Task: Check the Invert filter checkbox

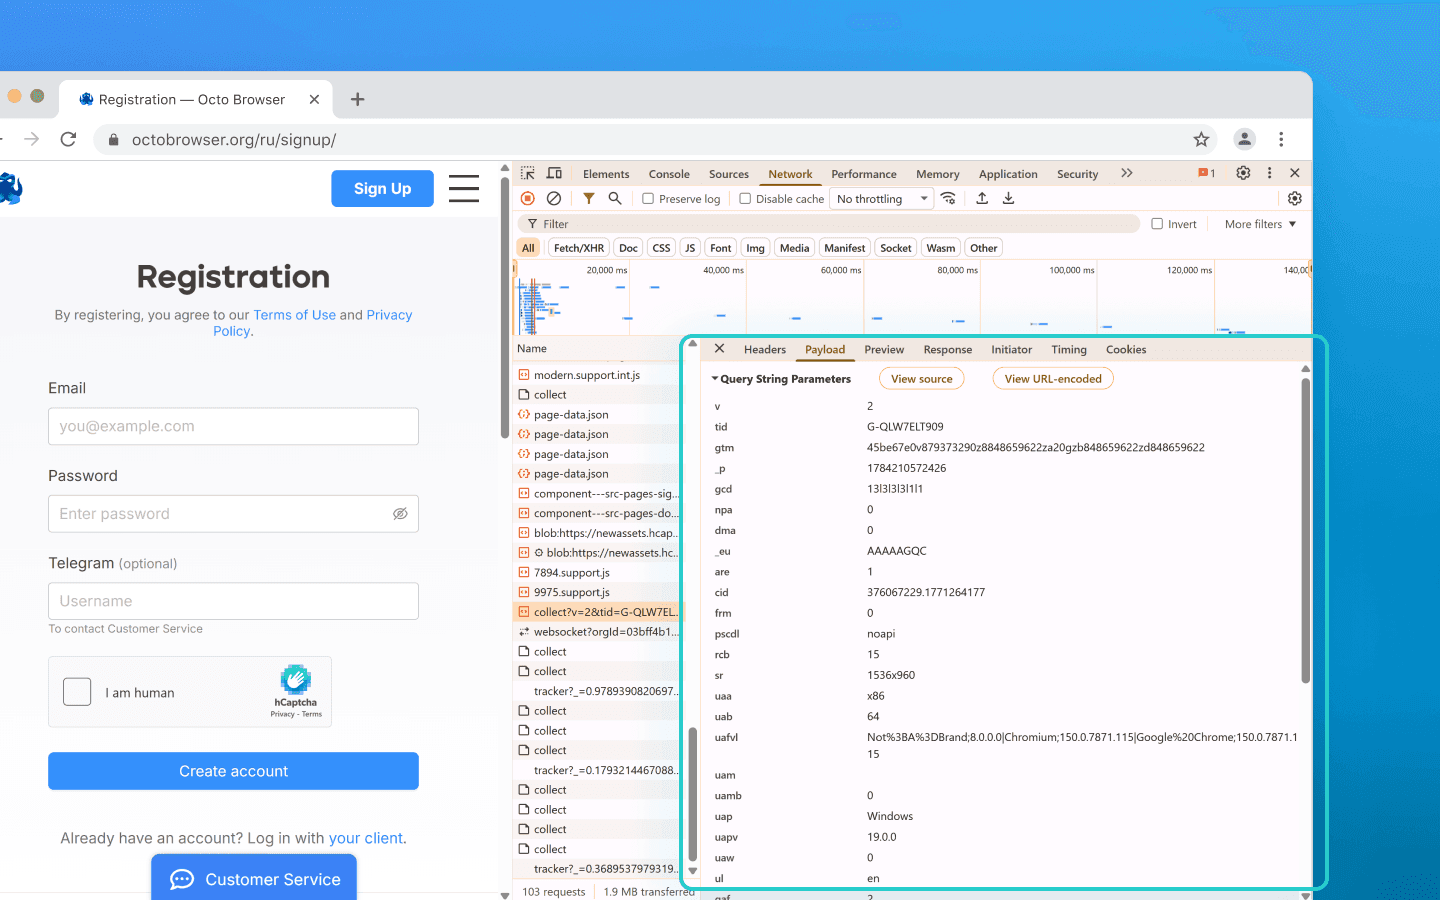Action: 1157,224
